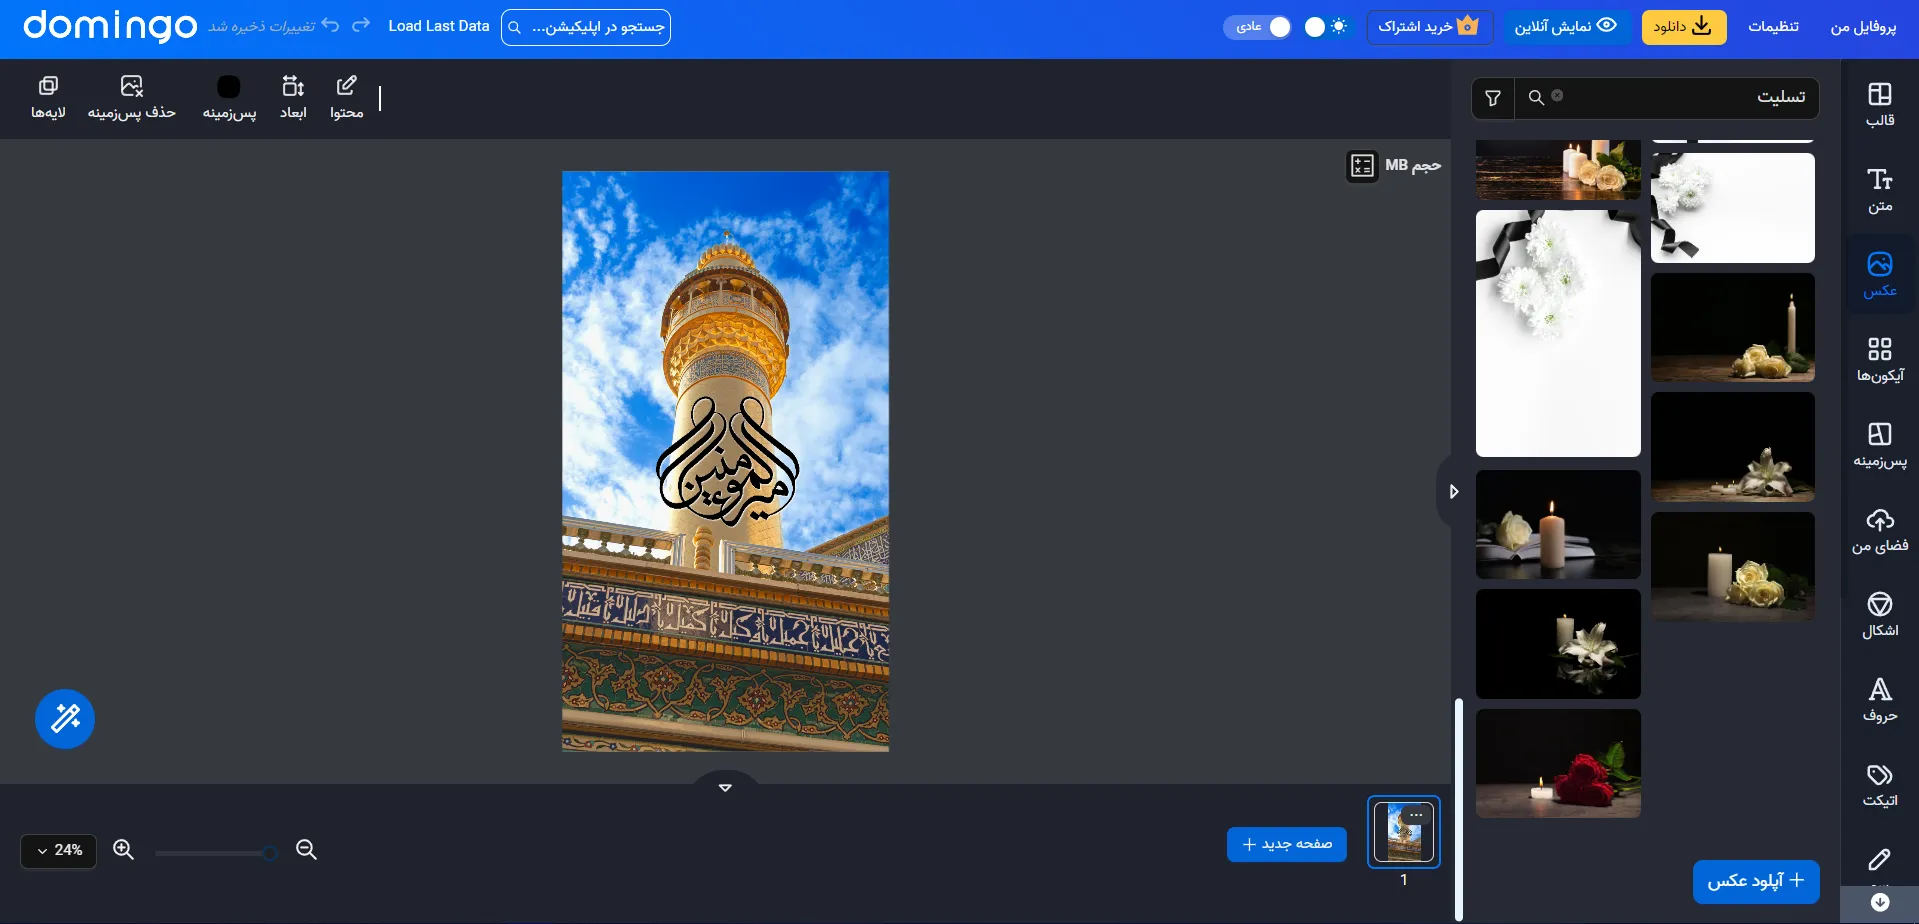
Task: Open the محتوا content tool
Action: [x=346, y=98]
